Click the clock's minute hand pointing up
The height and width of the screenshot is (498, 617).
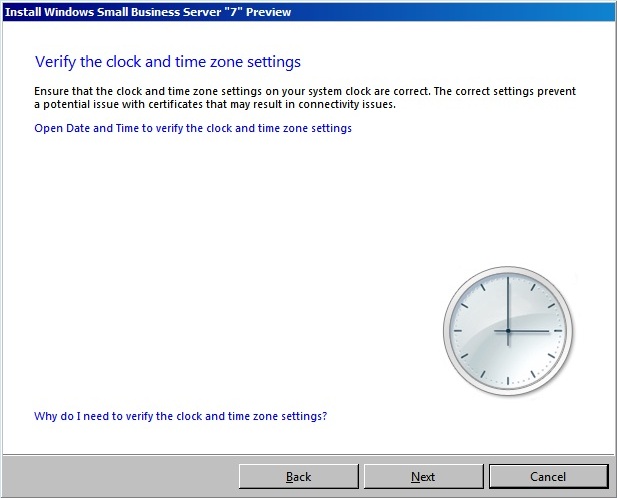coord(508,303)
